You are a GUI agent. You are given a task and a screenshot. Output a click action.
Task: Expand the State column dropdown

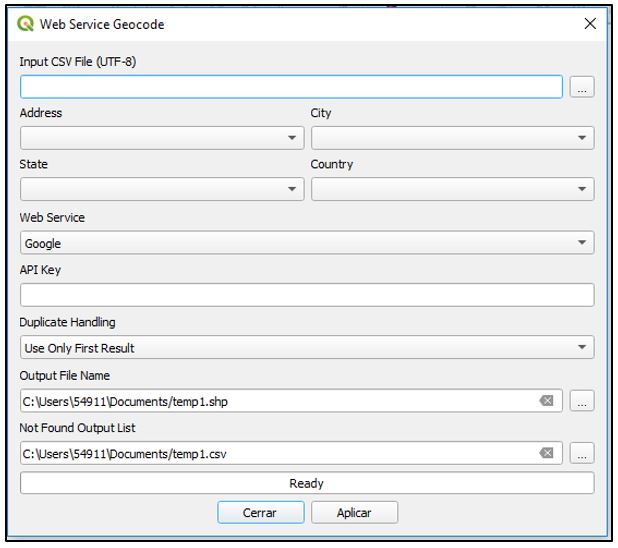pyautogui.click(x=162, y=189)
